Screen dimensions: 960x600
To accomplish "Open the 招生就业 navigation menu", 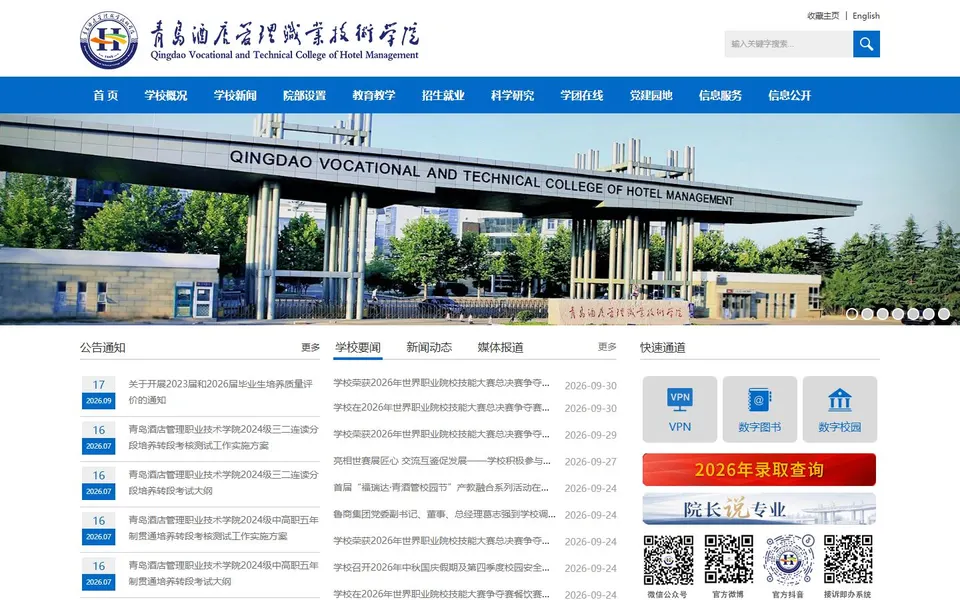I will [x=443, y=96].
